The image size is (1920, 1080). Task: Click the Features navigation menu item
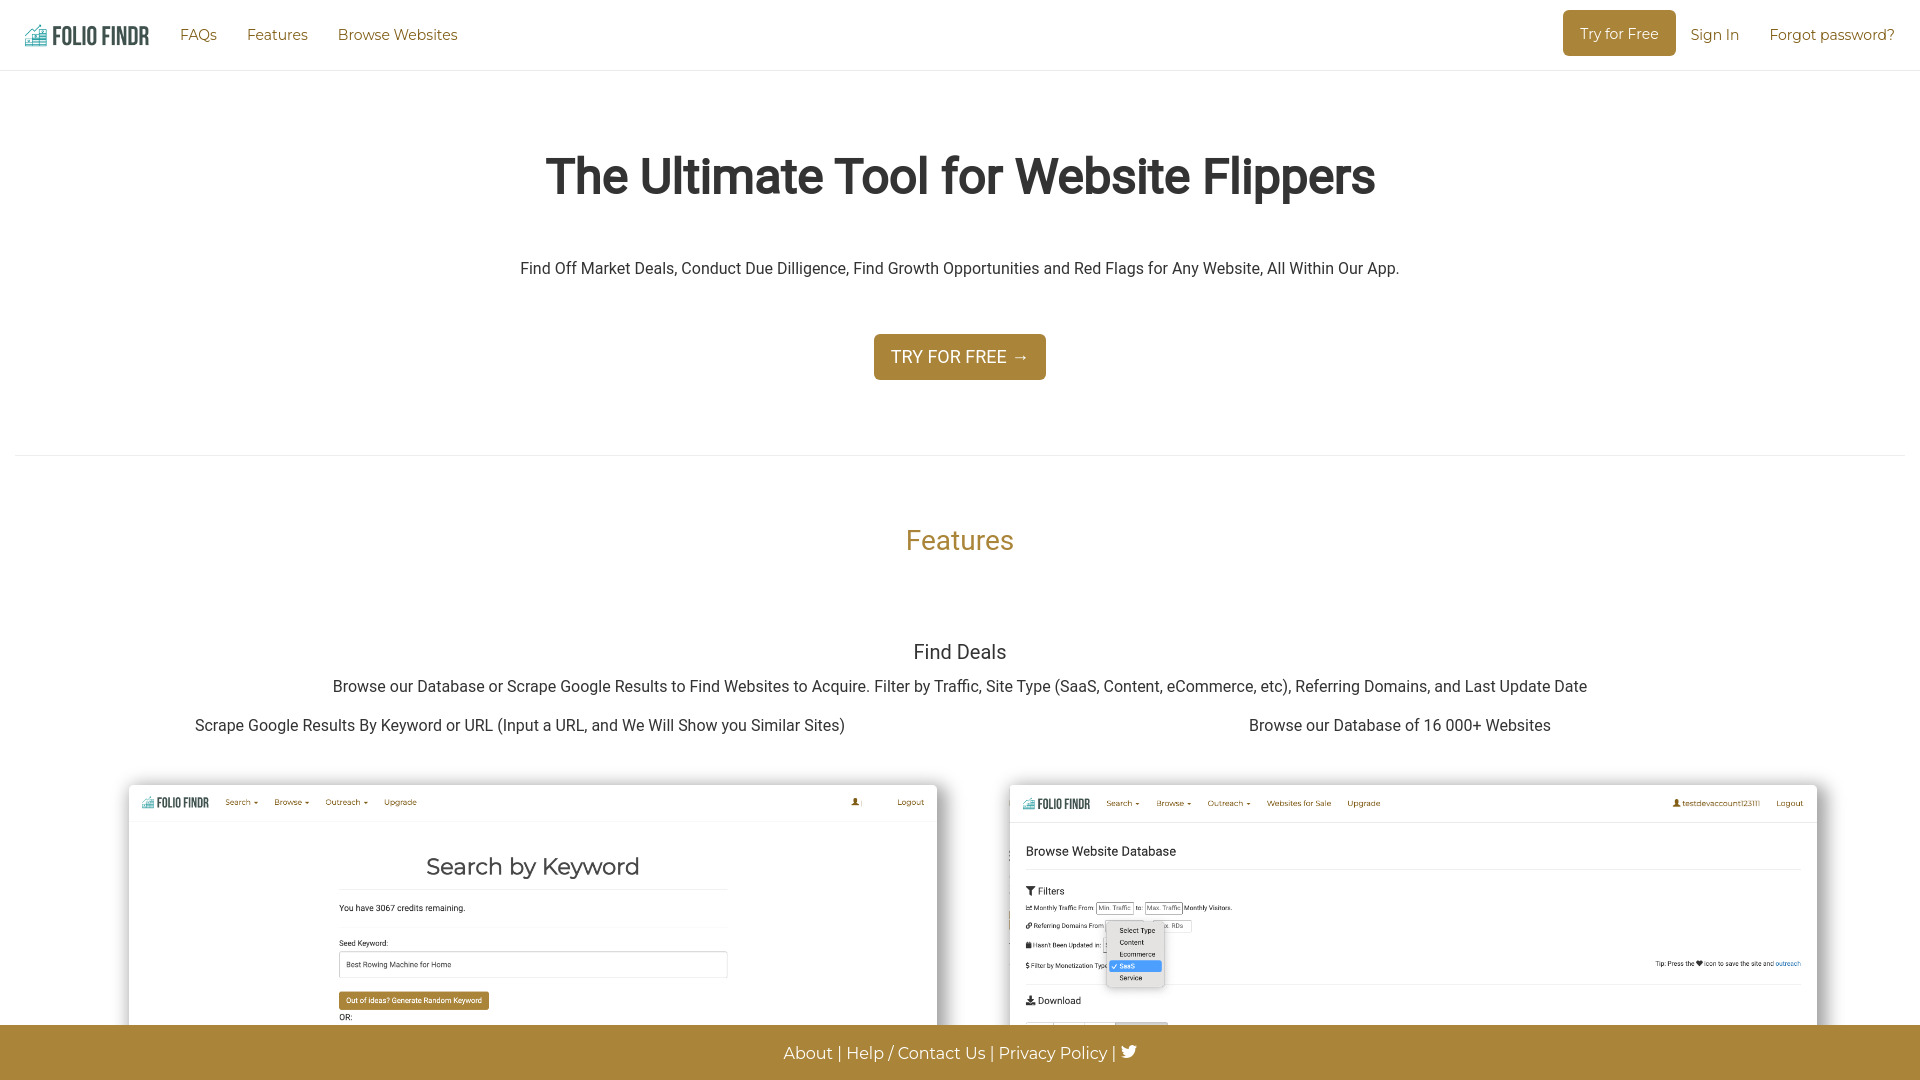[x=277, y=34]
